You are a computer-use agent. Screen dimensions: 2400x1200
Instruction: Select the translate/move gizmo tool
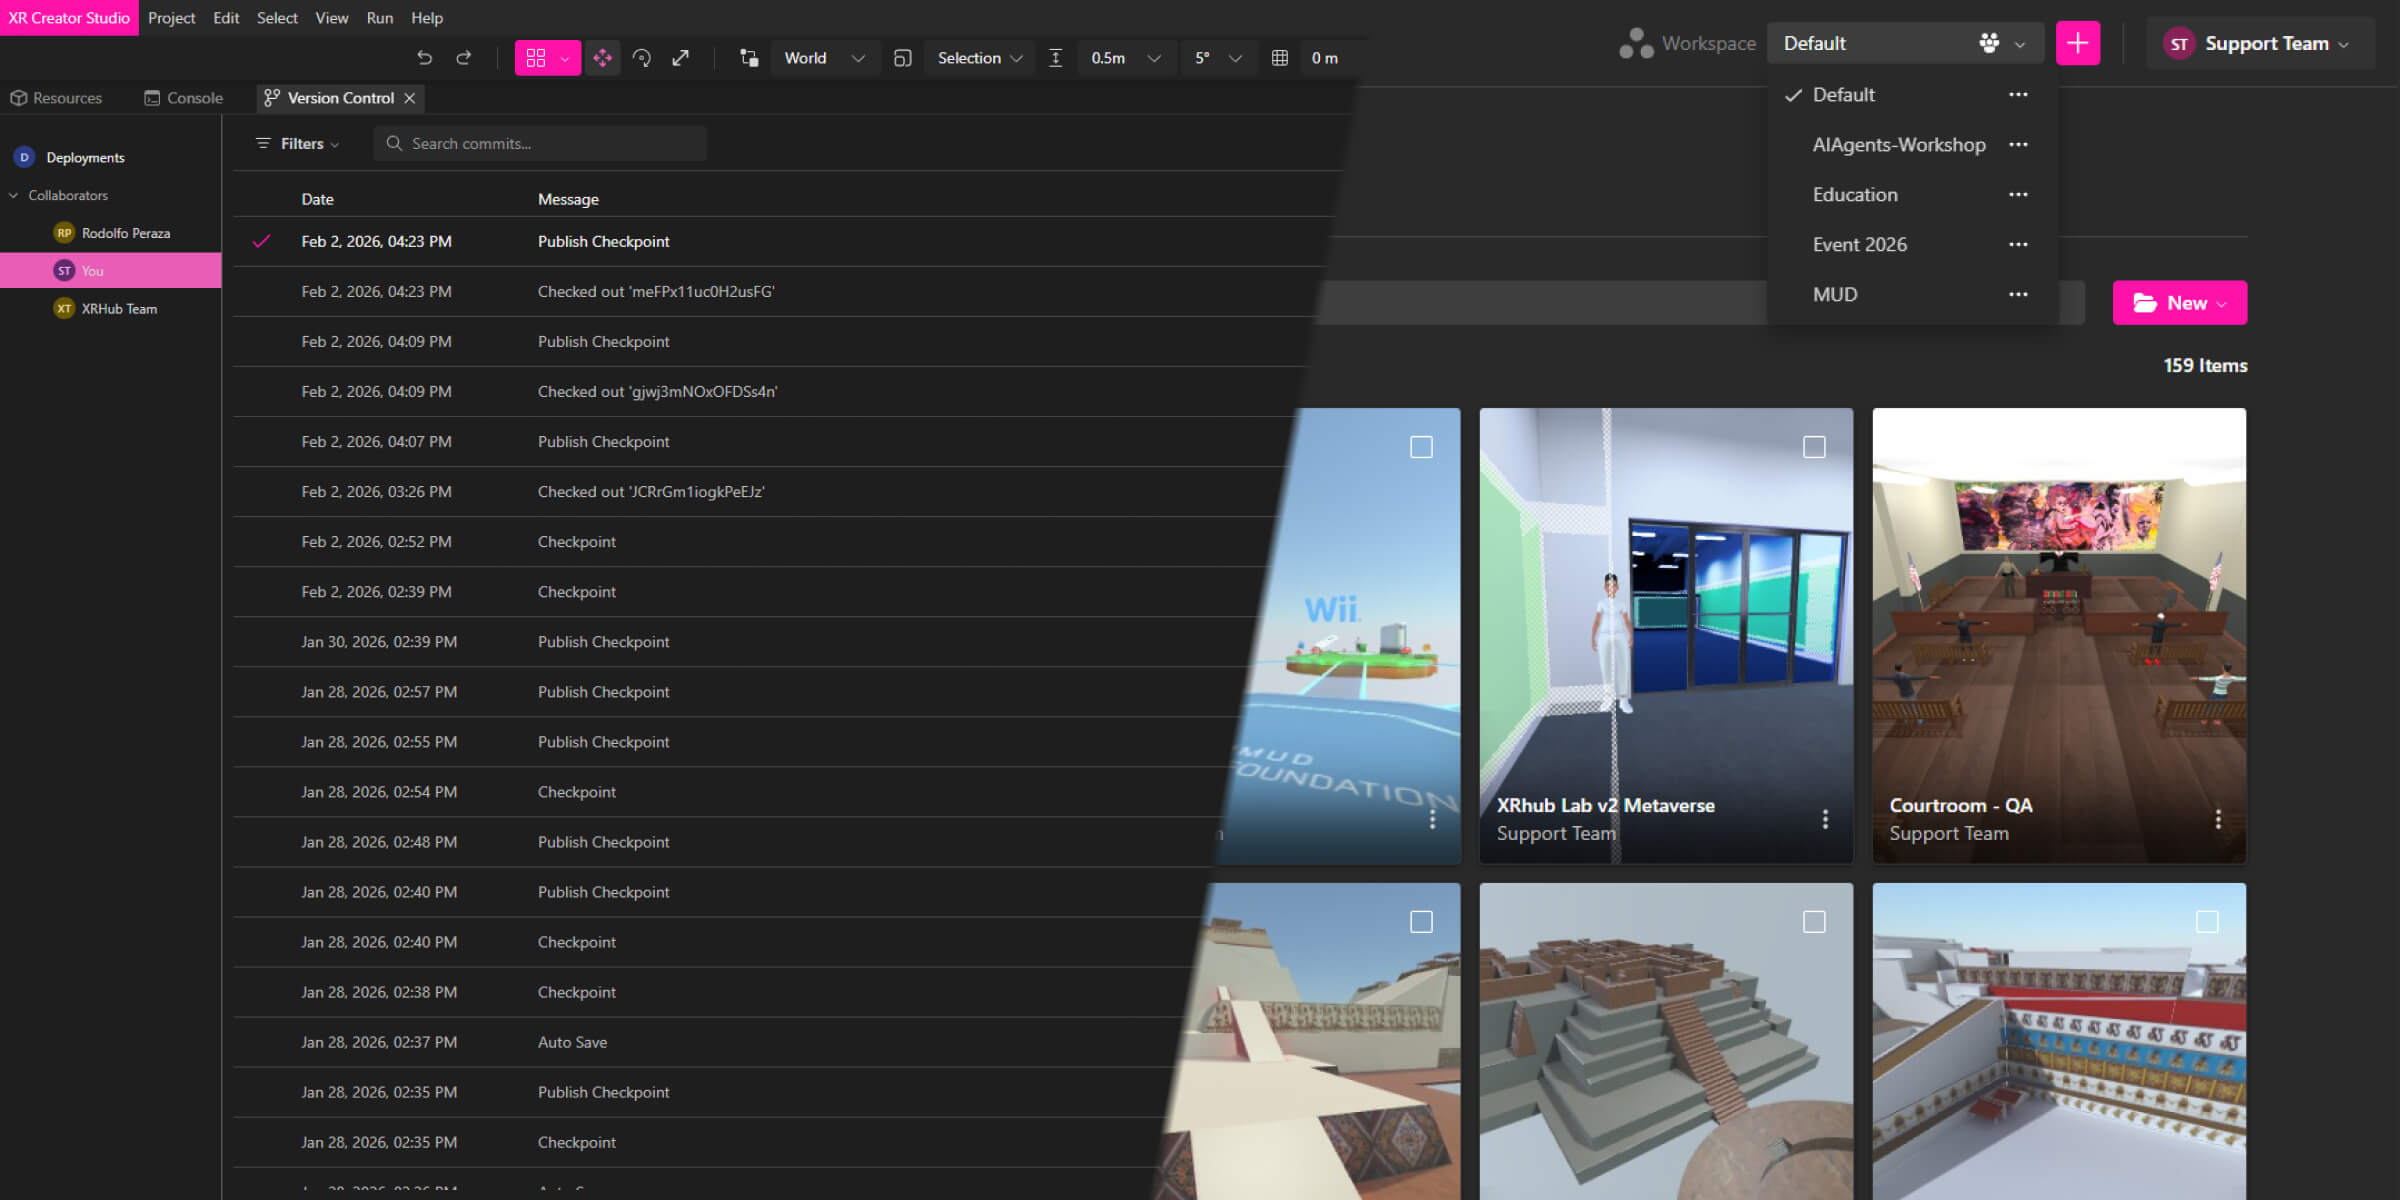(x=602, y=58)
